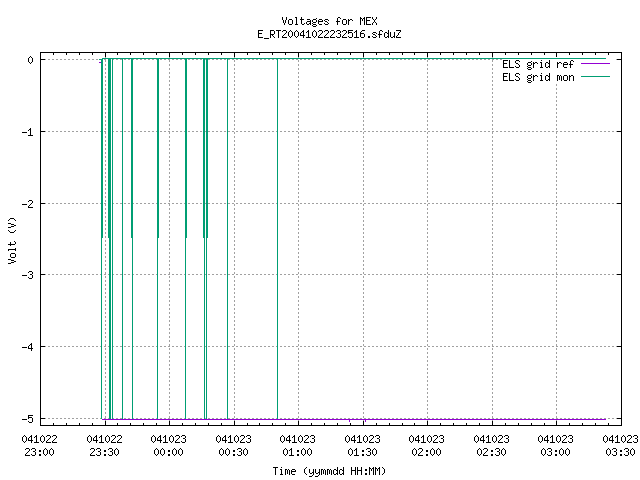Image resolution: width=640 pixels, height=480 pixels.
Task: Click the x-axis label 041023 03:00
Action: coord(556,446)
